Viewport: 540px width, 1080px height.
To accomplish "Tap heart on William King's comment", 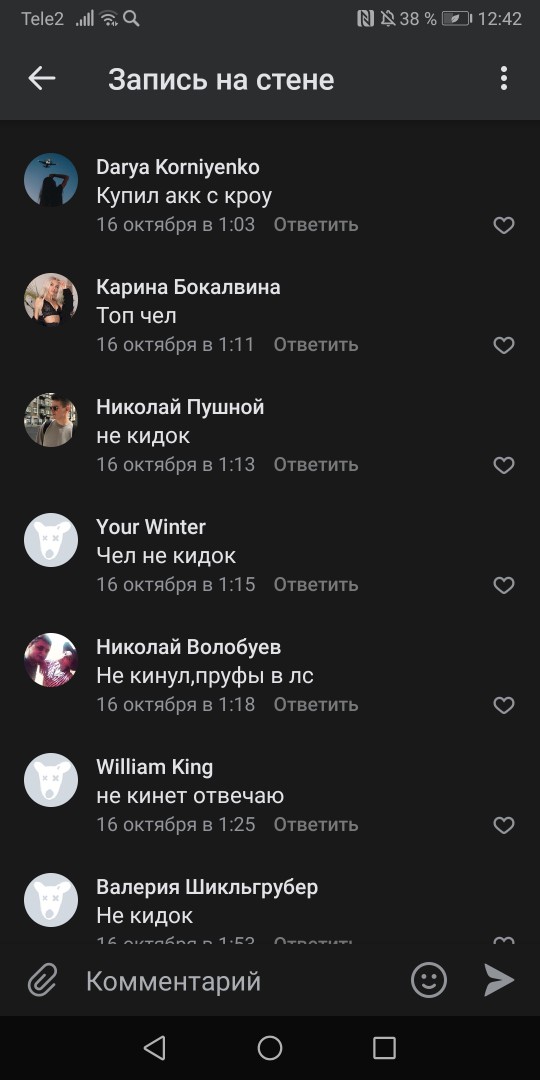I will click(x=504, y=825).
